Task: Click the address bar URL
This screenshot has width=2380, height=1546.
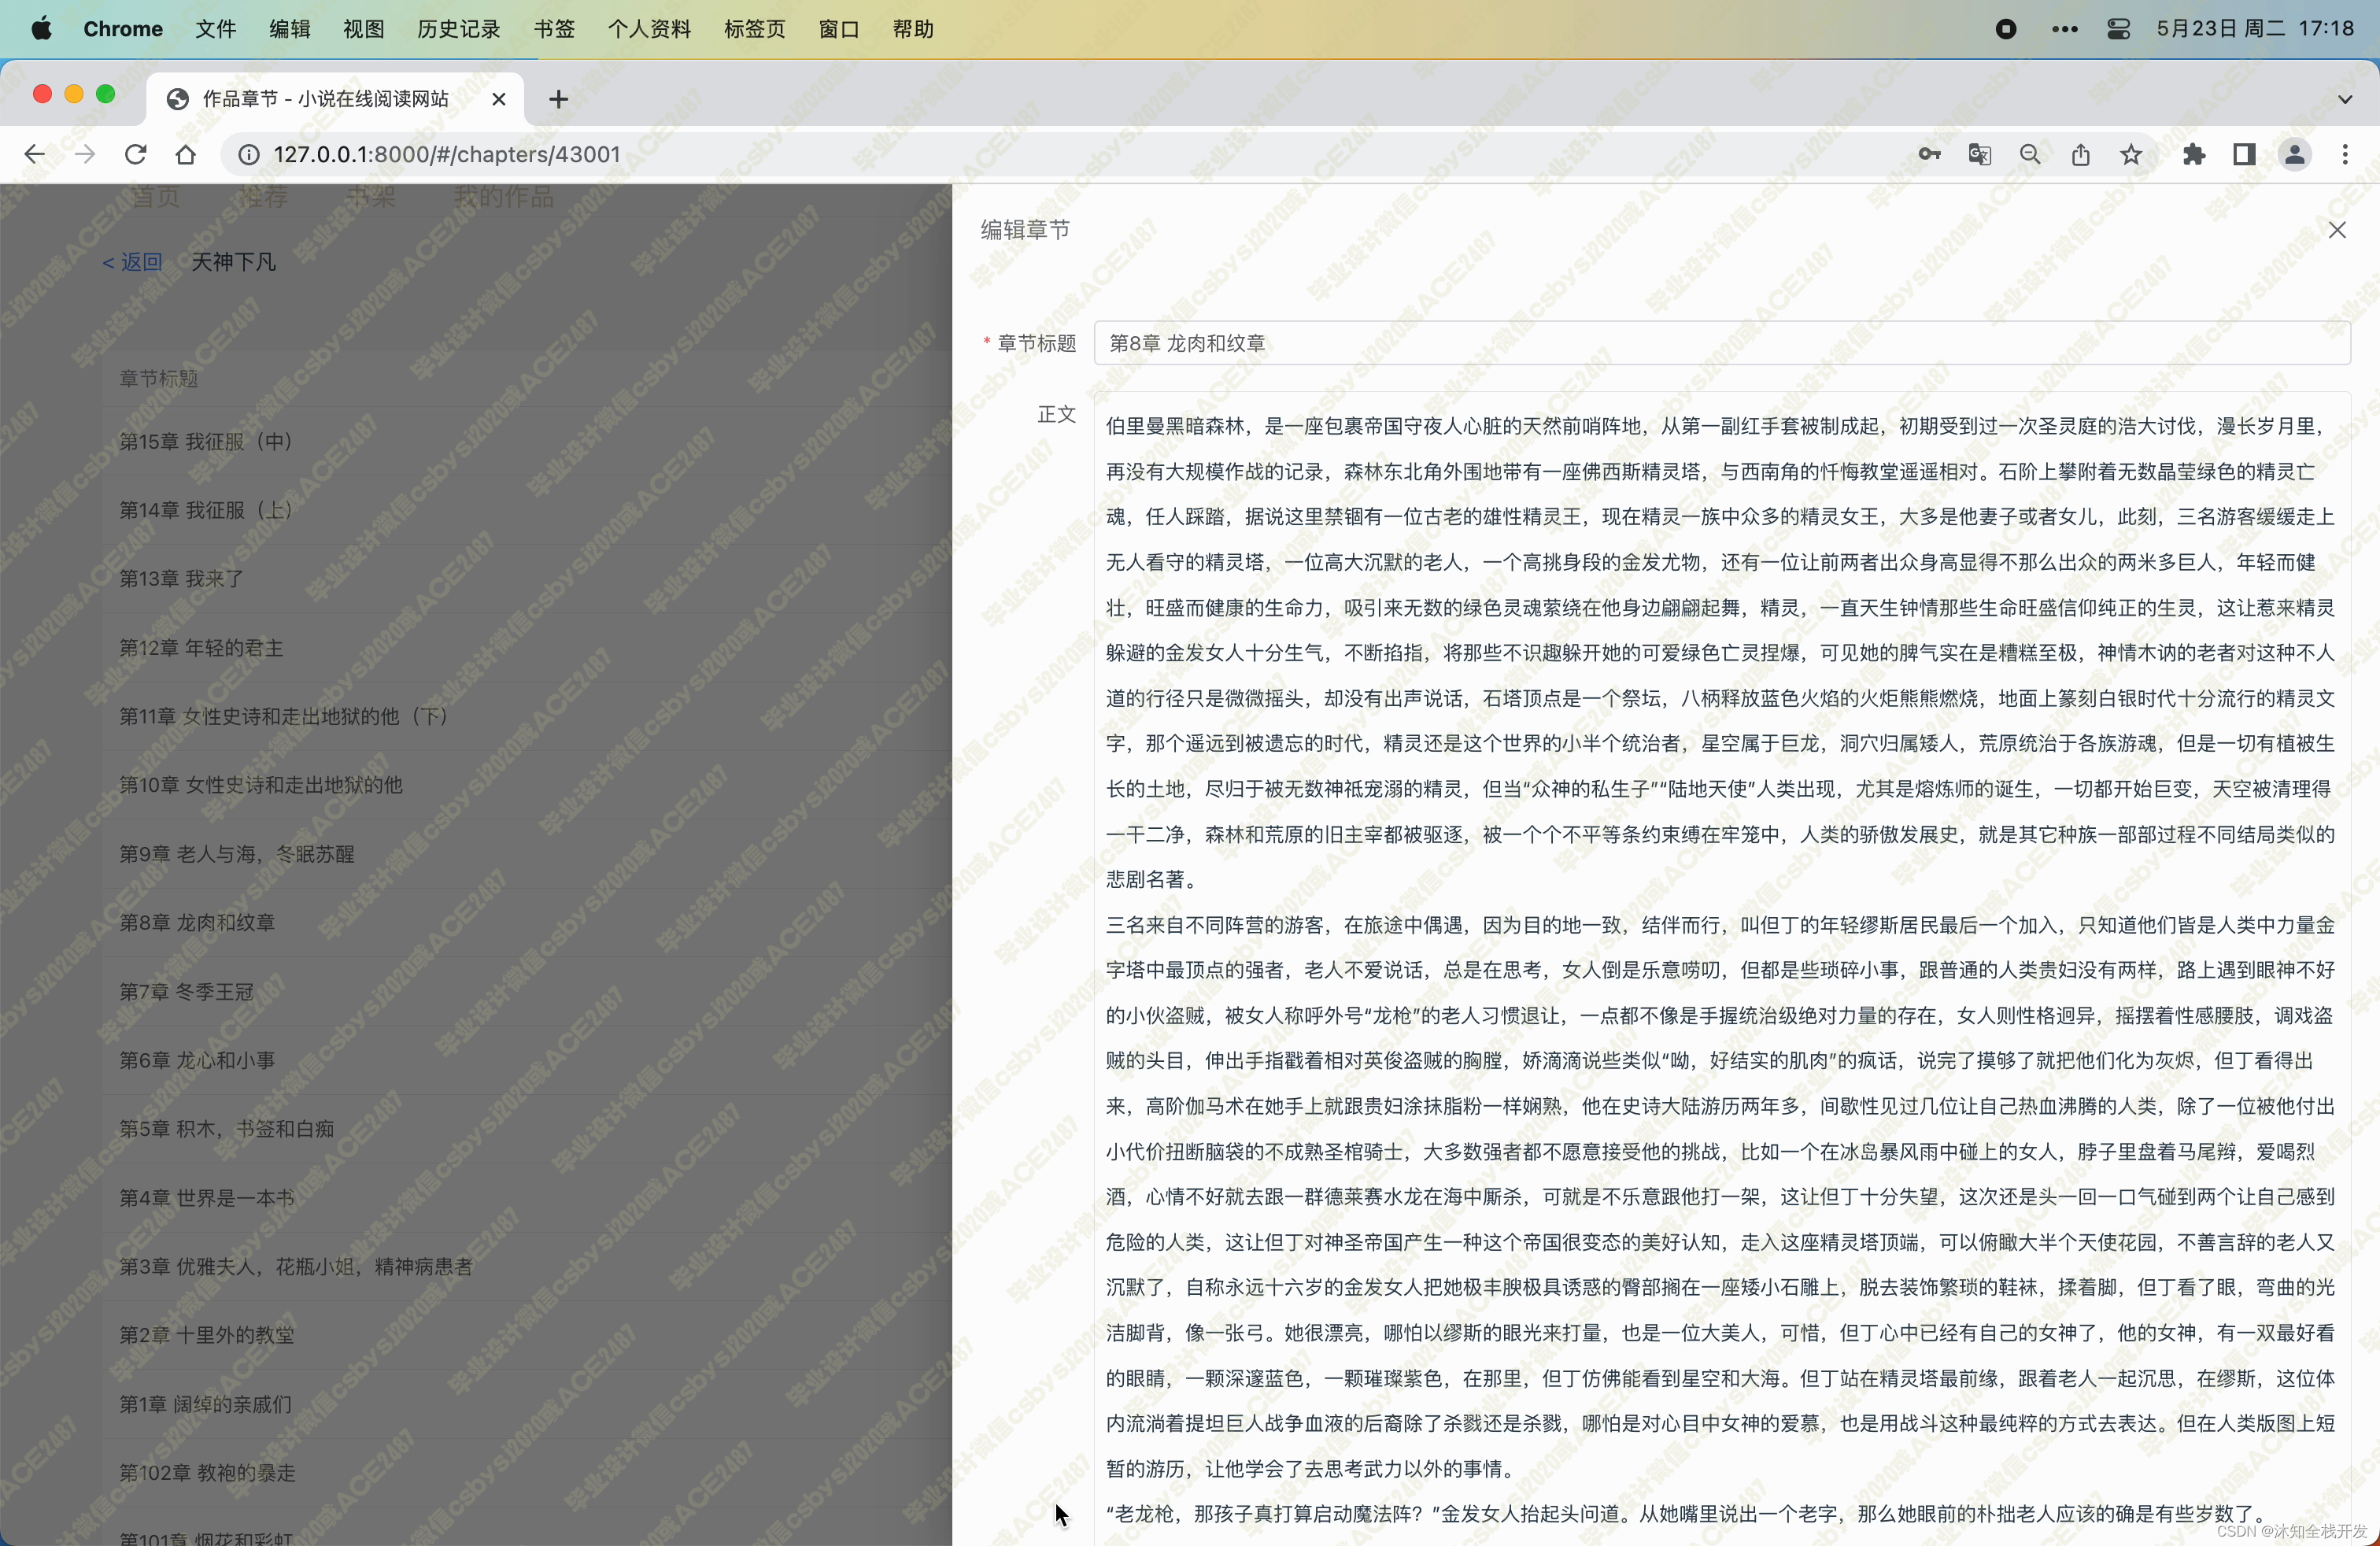Action: tap(447, 154)
